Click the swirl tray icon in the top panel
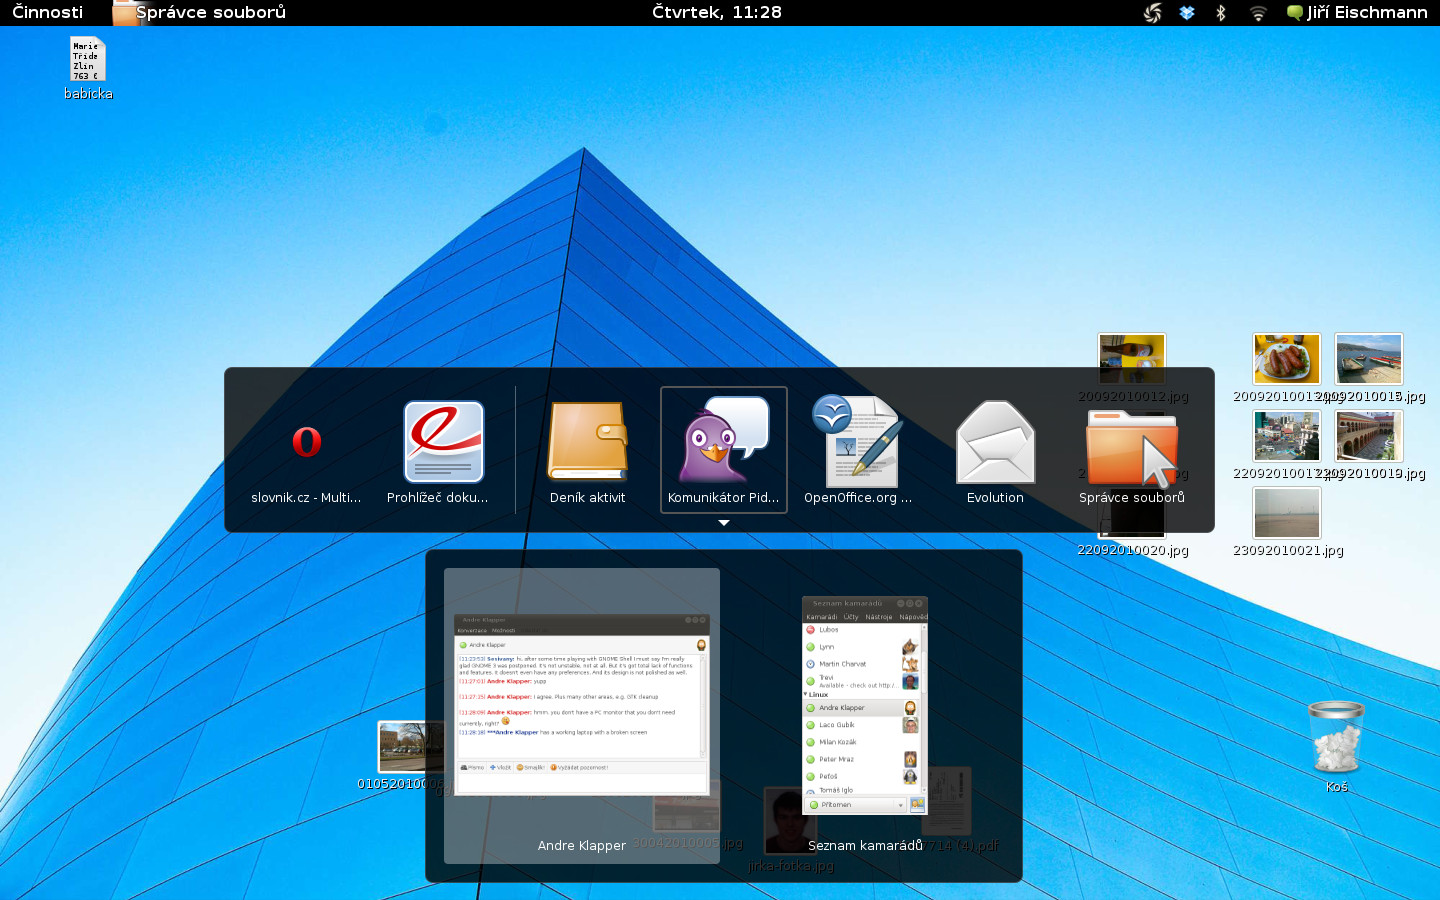Screen dimensions: 1440x900 1153,13
